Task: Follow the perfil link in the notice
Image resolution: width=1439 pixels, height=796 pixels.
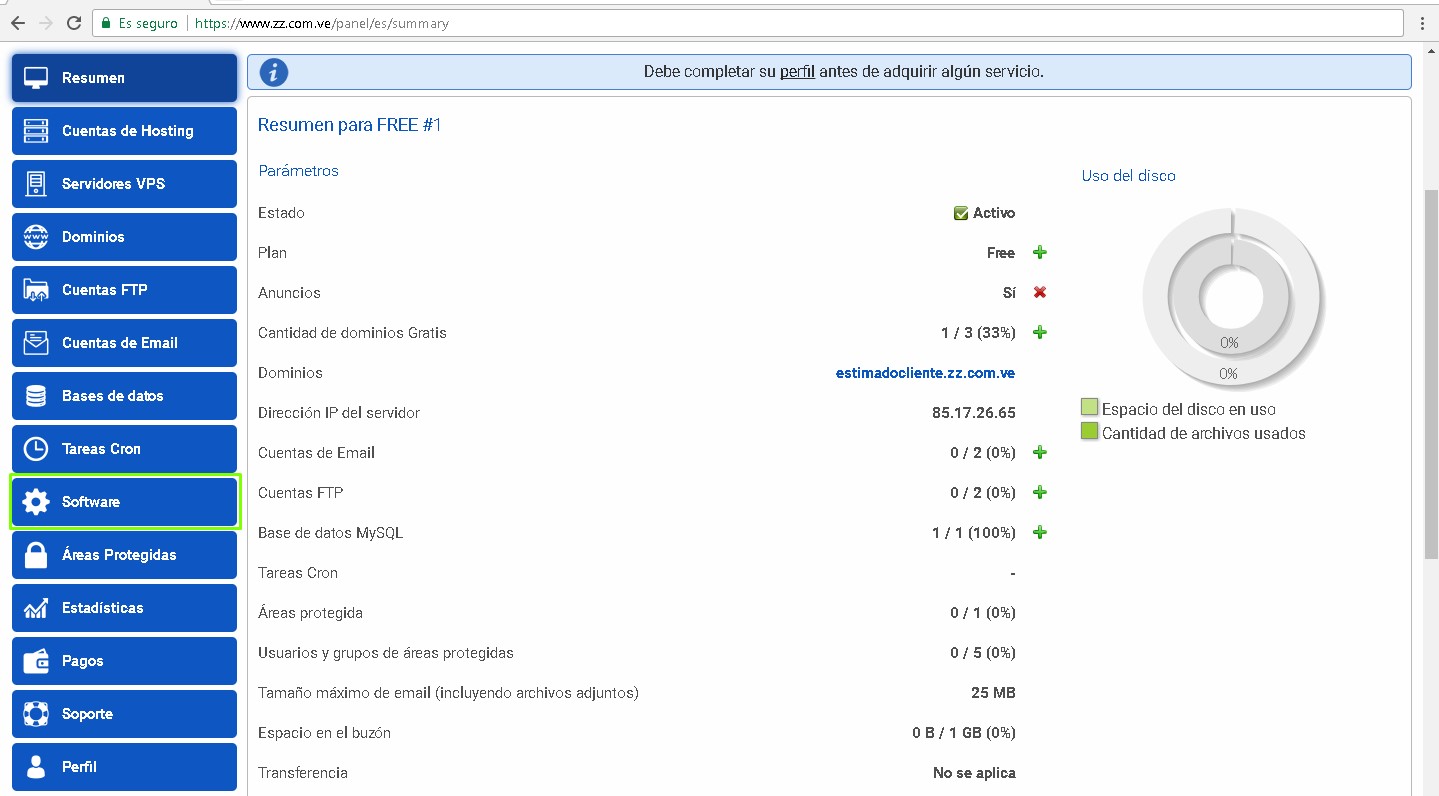Action: (x=797, y=72)
